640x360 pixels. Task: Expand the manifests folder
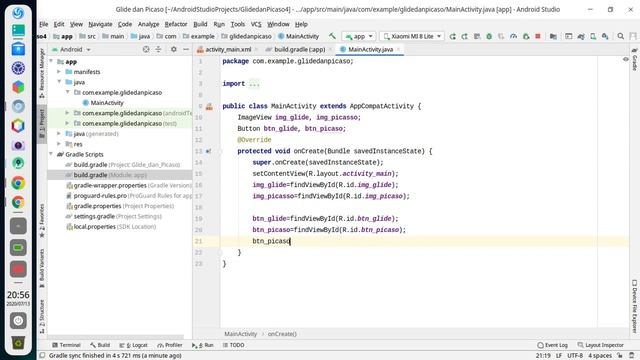(x=59, y=72)
